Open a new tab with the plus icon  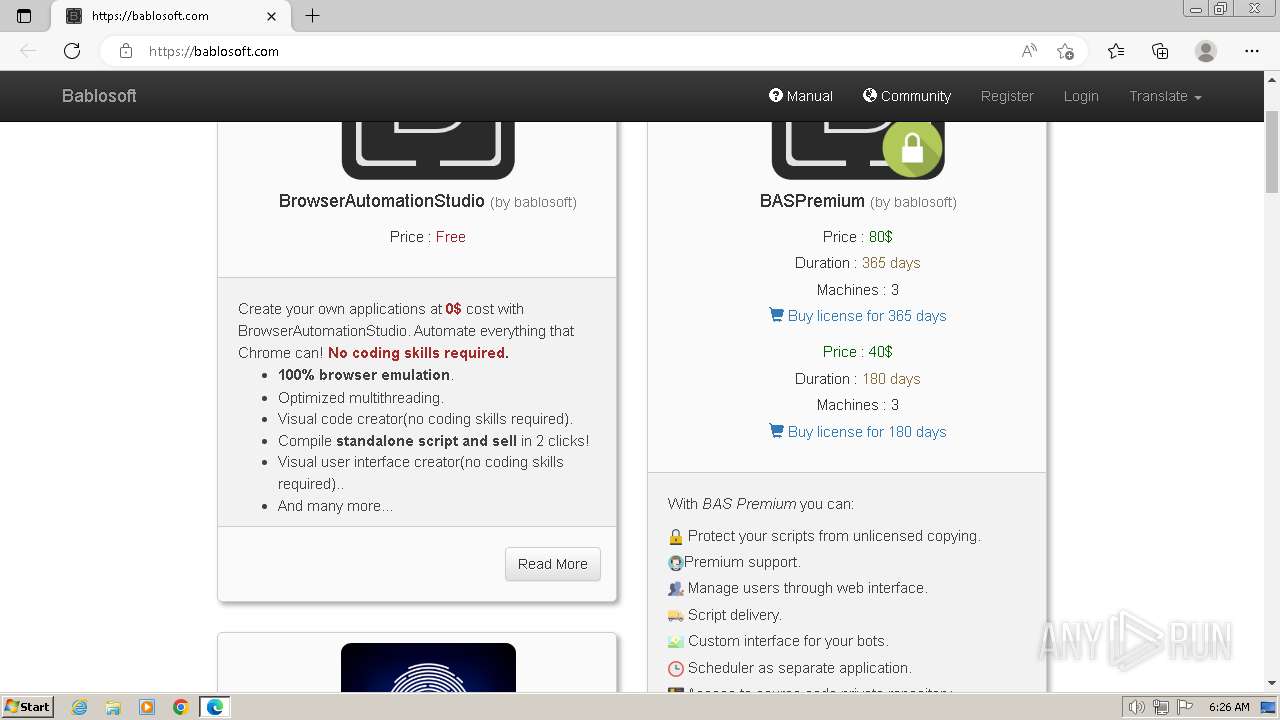(x=312, y=16)
